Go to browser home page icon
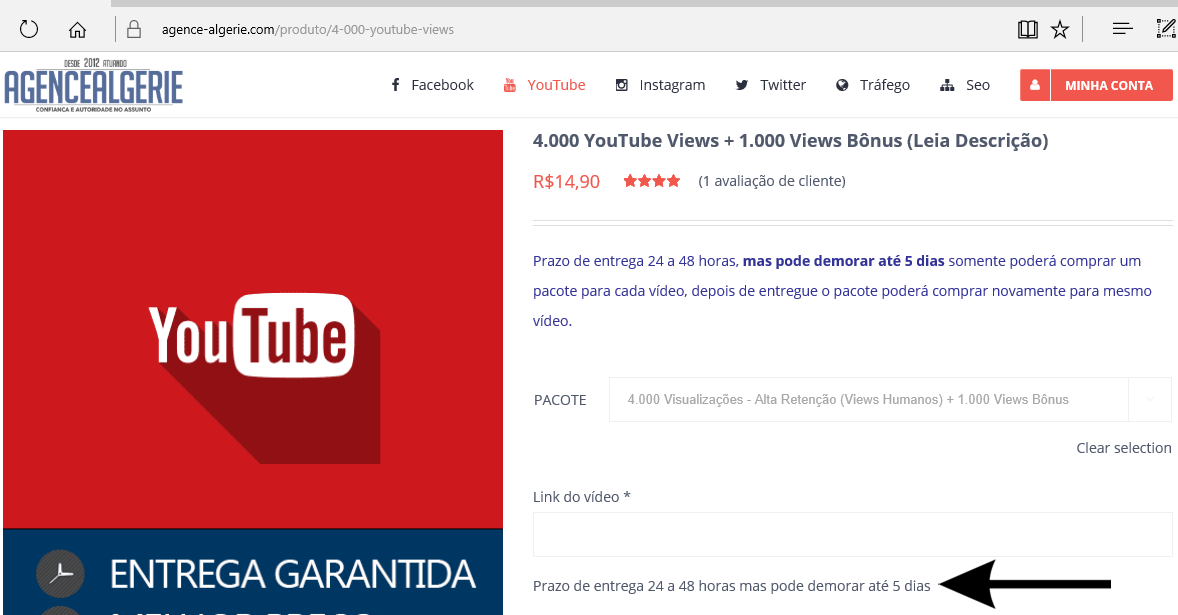1178x615 pixels. [x=77, y=30]
